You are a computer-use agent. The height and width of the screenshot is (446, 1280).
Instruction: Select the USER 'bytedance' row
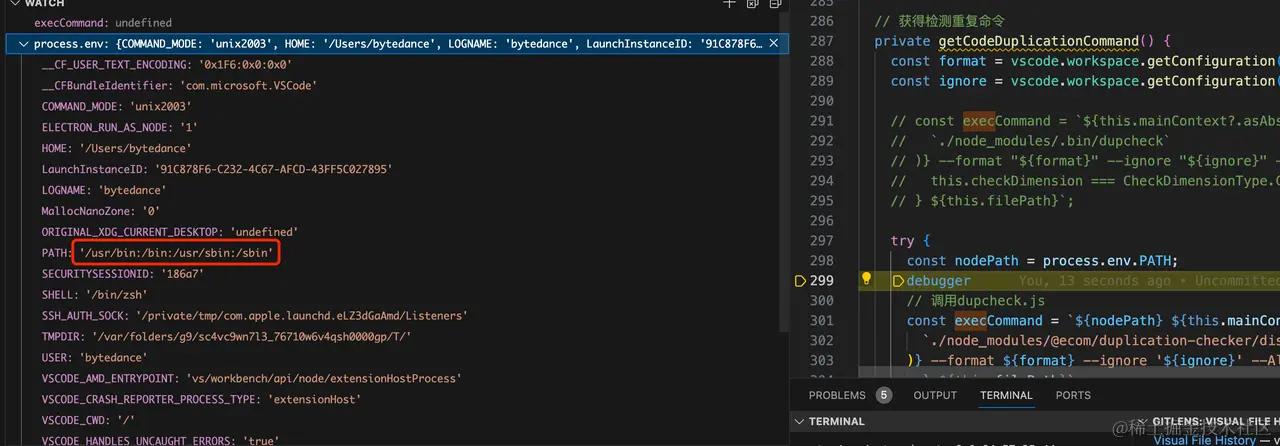point(395,358)
